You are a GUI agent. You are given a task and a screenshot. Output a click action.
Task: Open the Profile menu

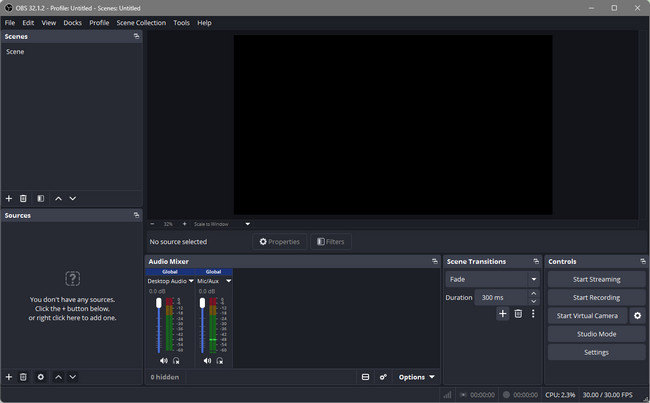(x=99, y=22)
